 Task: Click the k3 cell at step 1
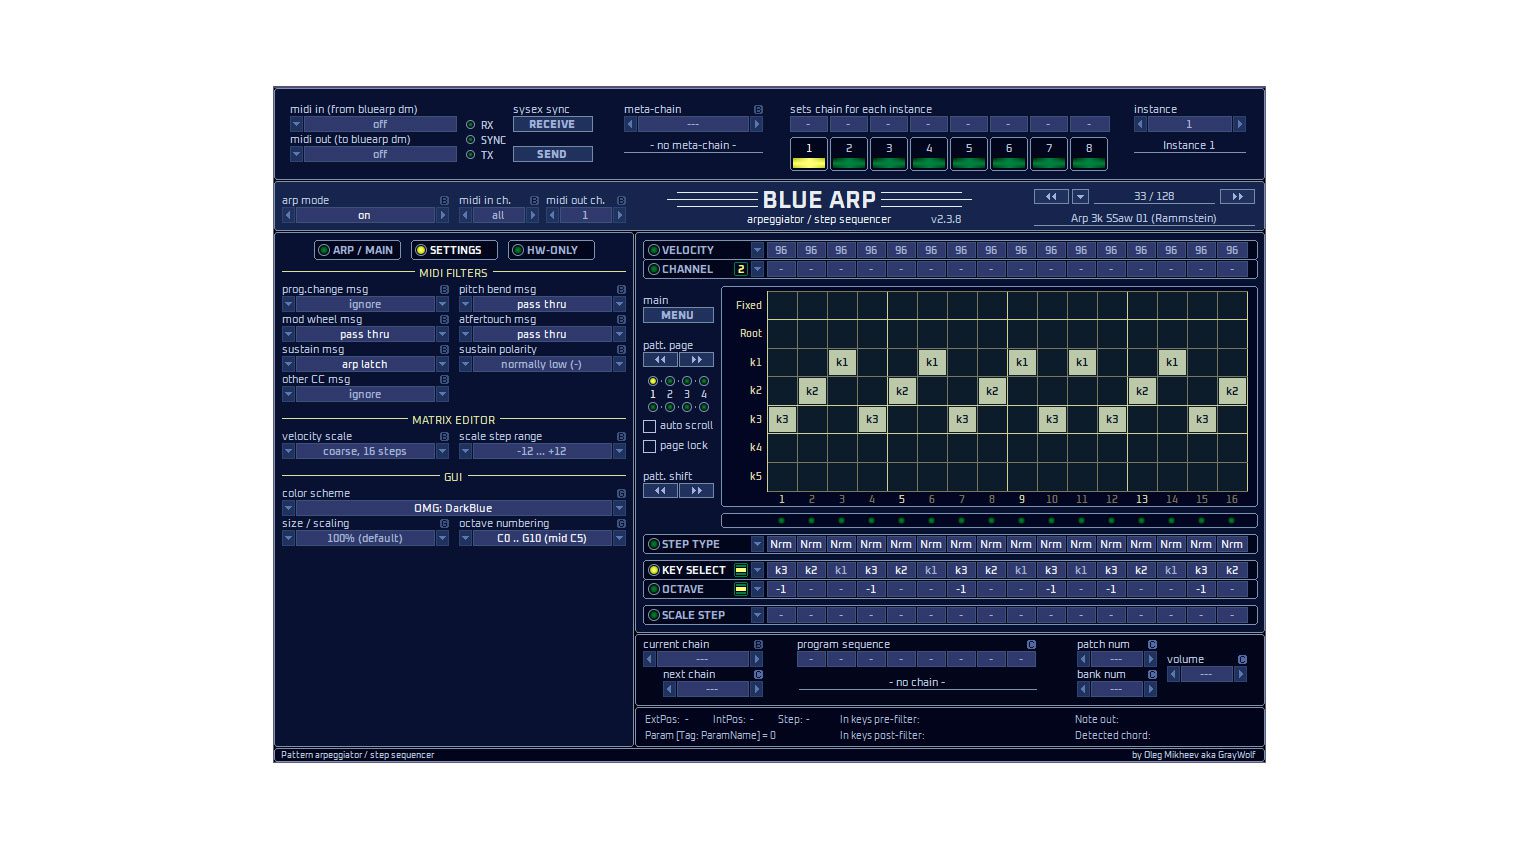point(782,419)
